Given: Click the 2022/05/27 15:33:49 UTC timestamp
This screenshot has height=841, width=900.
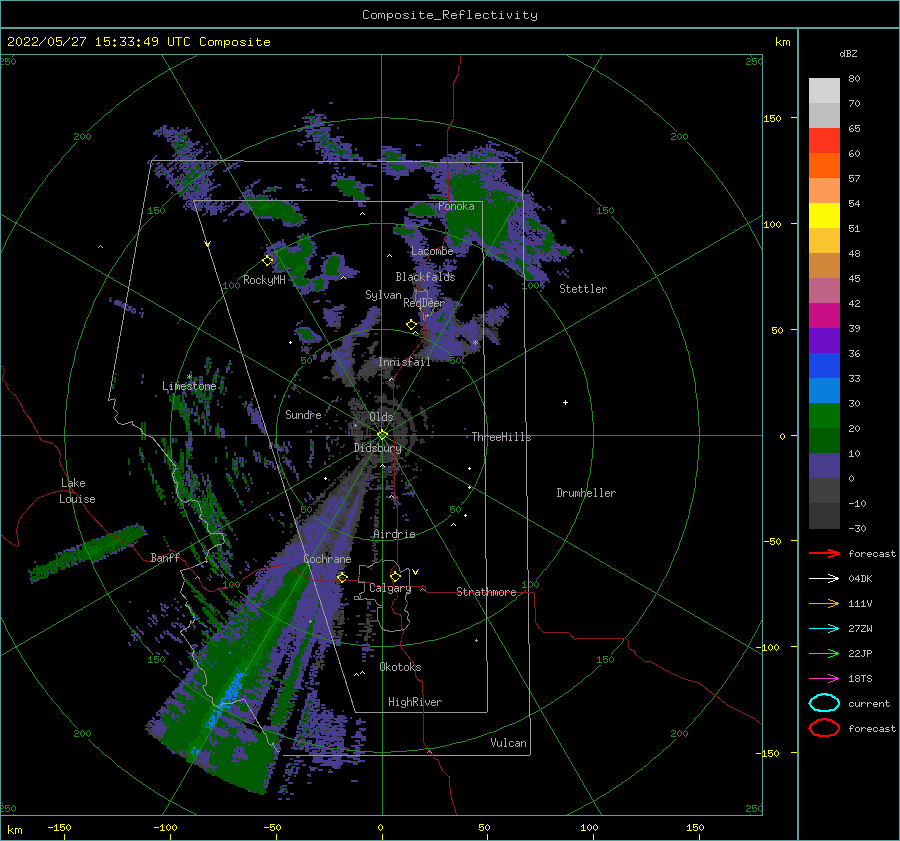Looking at the screenshot, I should point(138,42).
